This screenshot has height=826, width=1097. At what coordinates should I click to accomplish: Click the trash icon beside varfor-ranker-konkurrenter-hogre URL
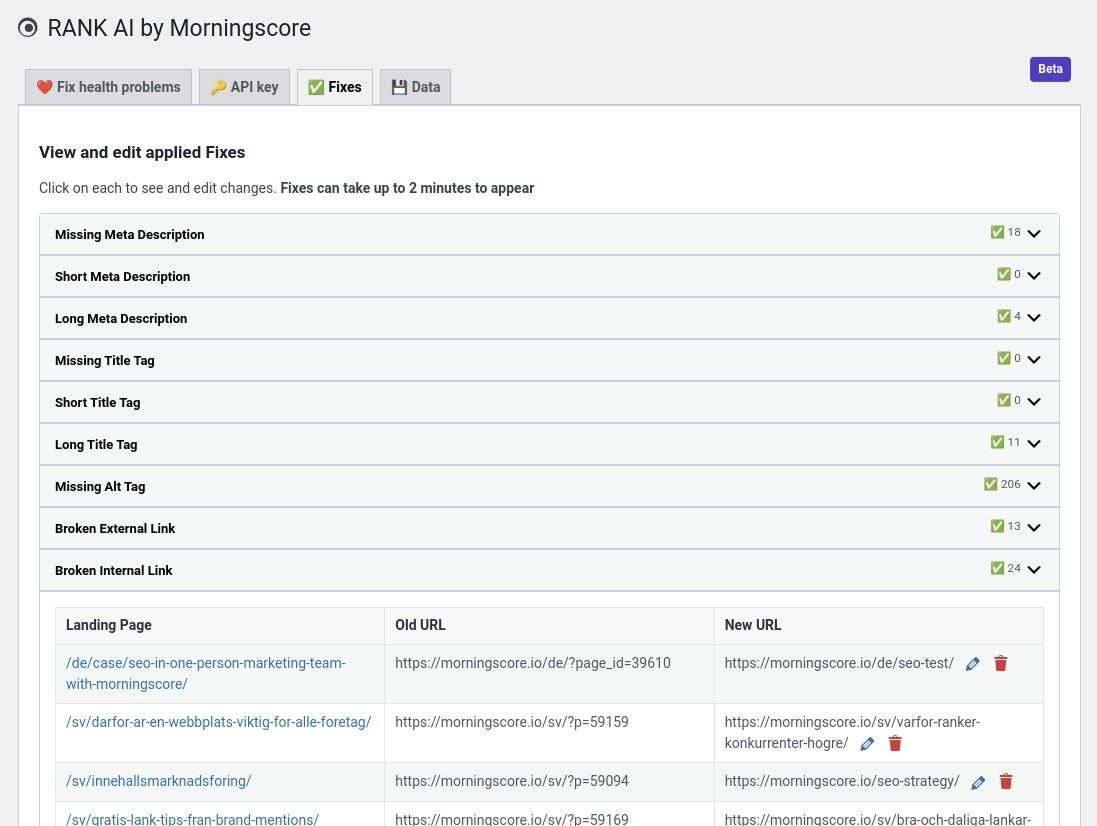tap(895, 744)
